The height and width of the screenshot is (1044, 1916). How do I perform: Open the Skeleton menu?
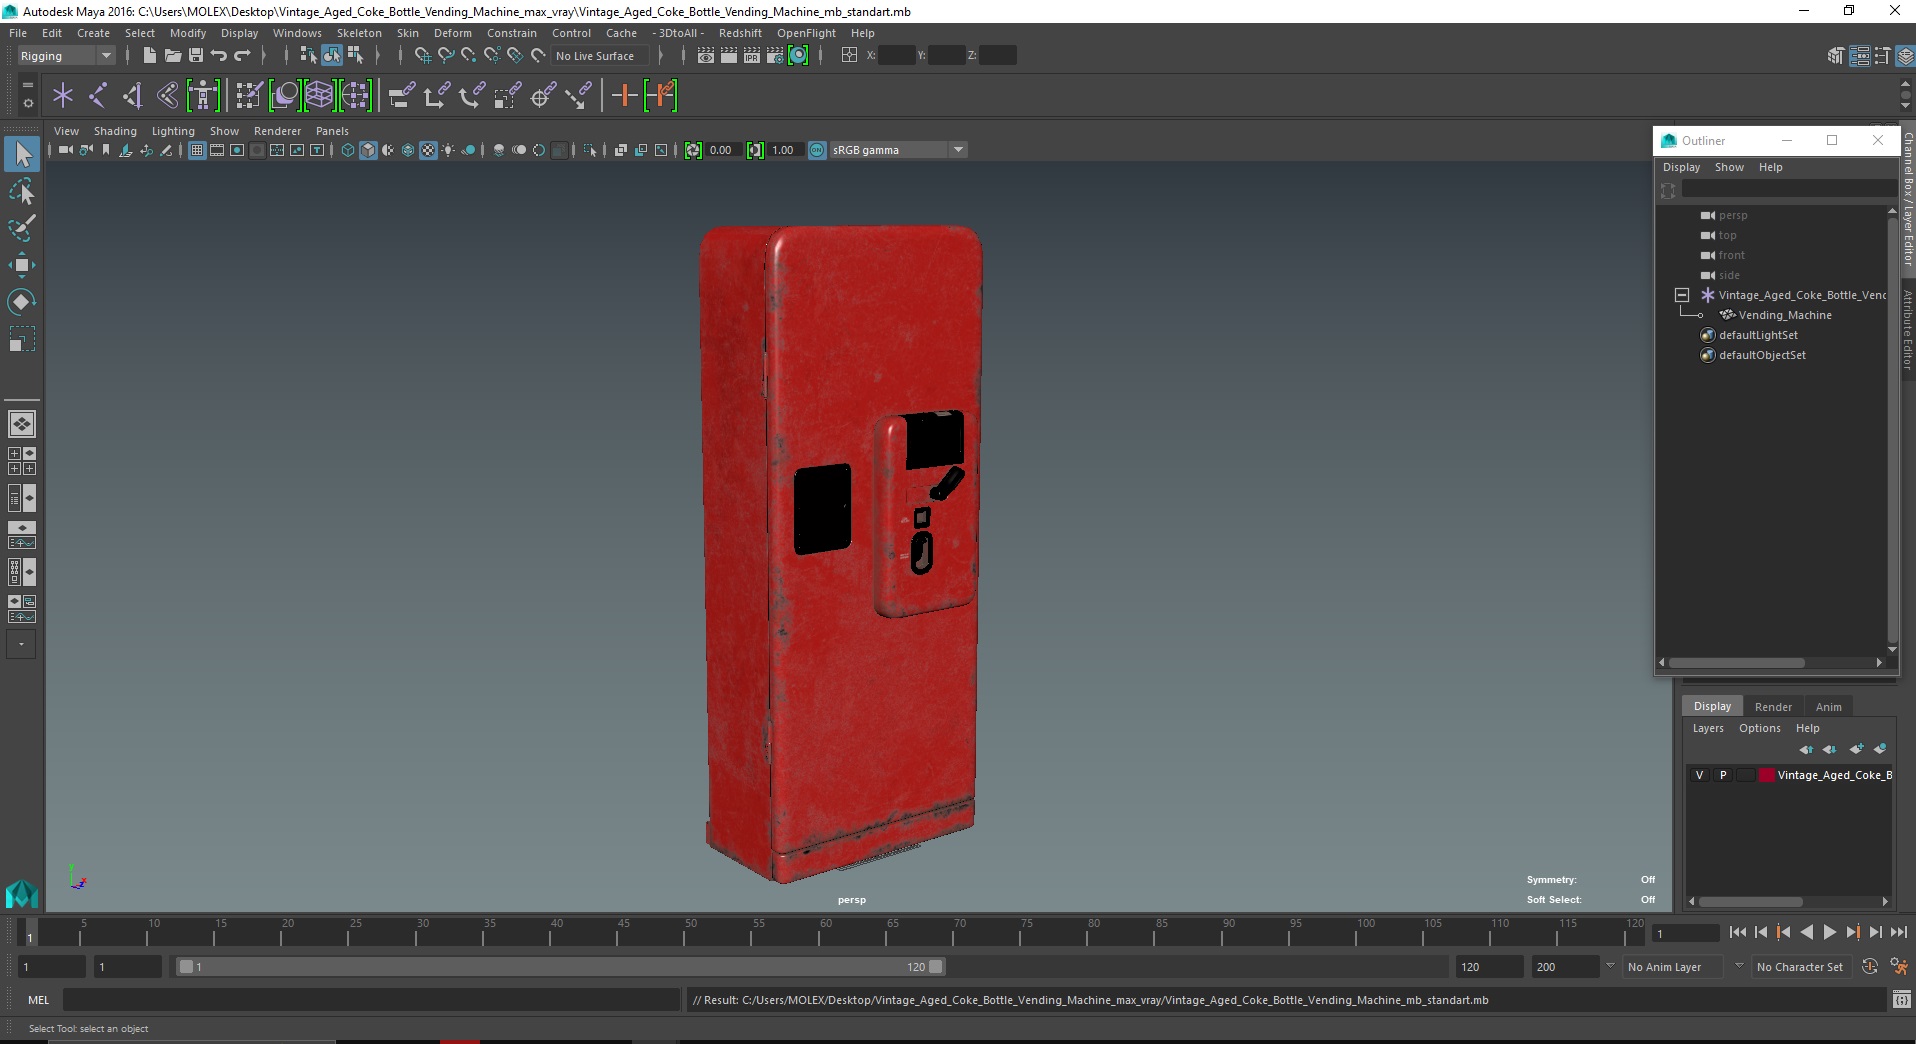click(359, 33)
